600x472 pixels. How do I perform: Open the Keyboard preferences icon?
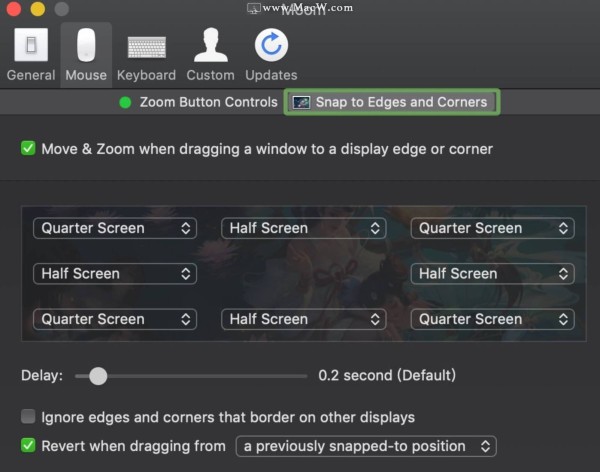point(147,47)
